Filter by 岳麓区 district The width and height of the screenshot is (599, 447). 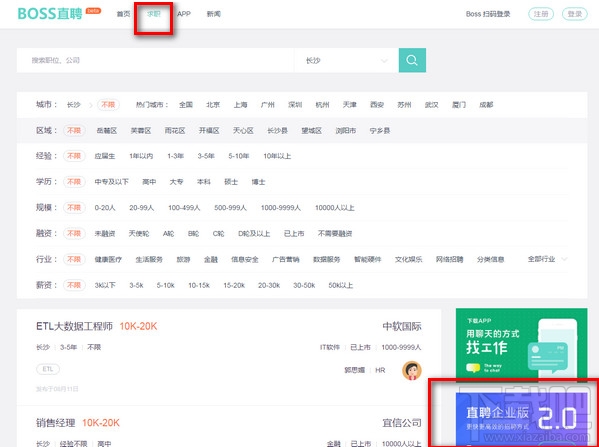click(107, 131)
